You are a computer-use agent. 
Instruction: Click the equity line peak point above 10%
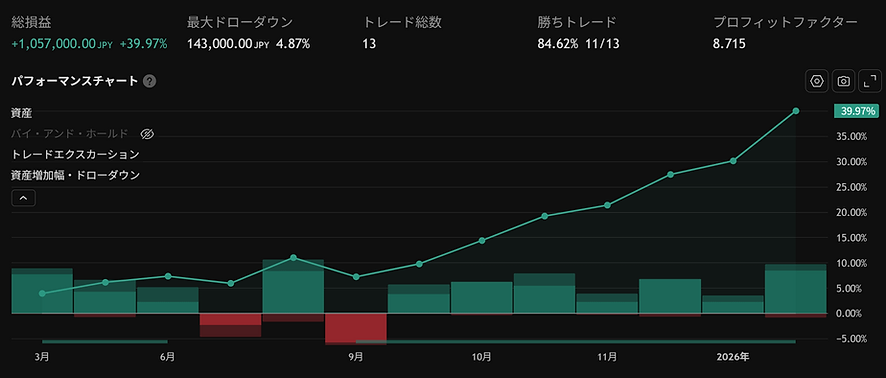pos(293,258)
